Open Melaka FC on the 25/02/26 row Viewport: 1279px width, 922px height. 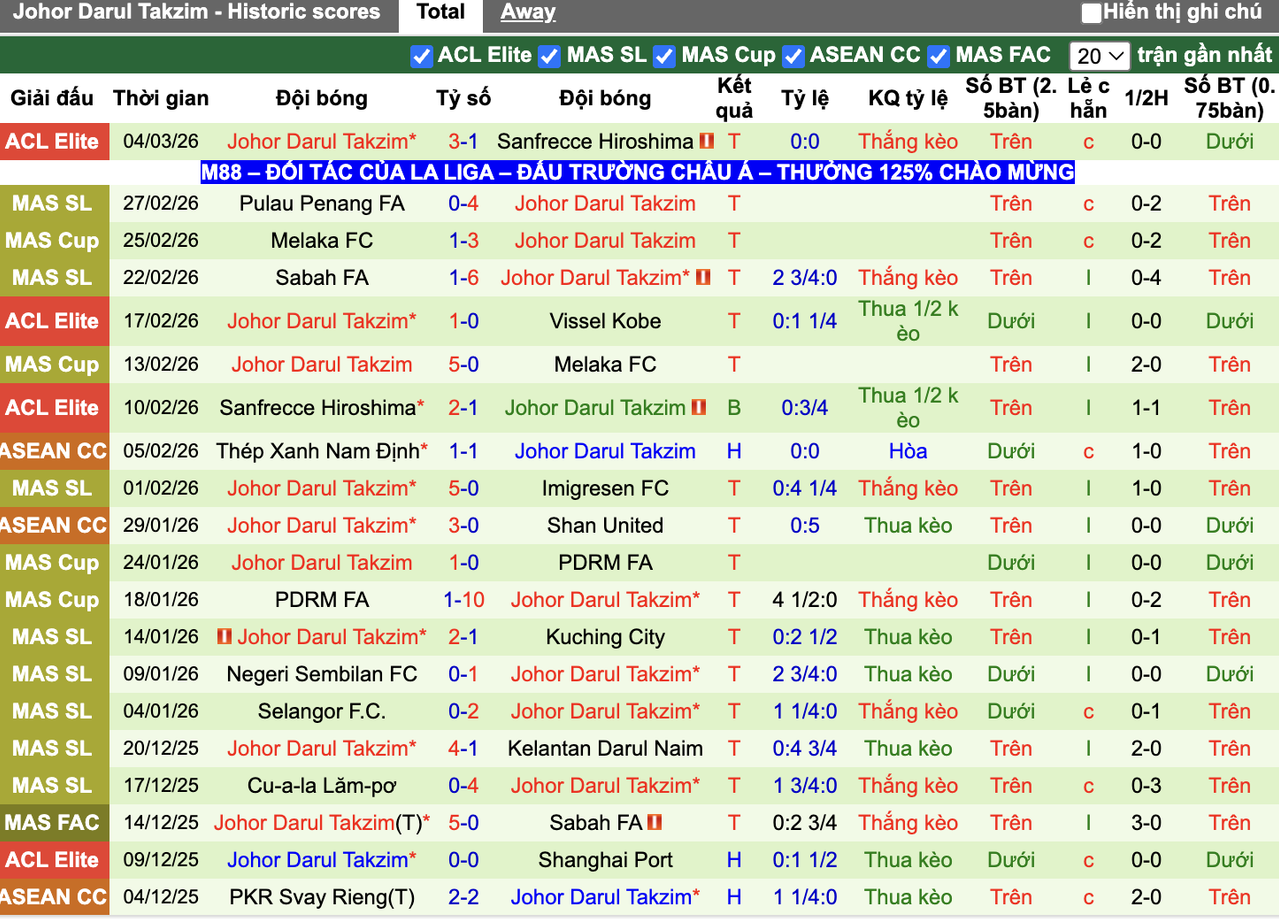coord(321,240)
